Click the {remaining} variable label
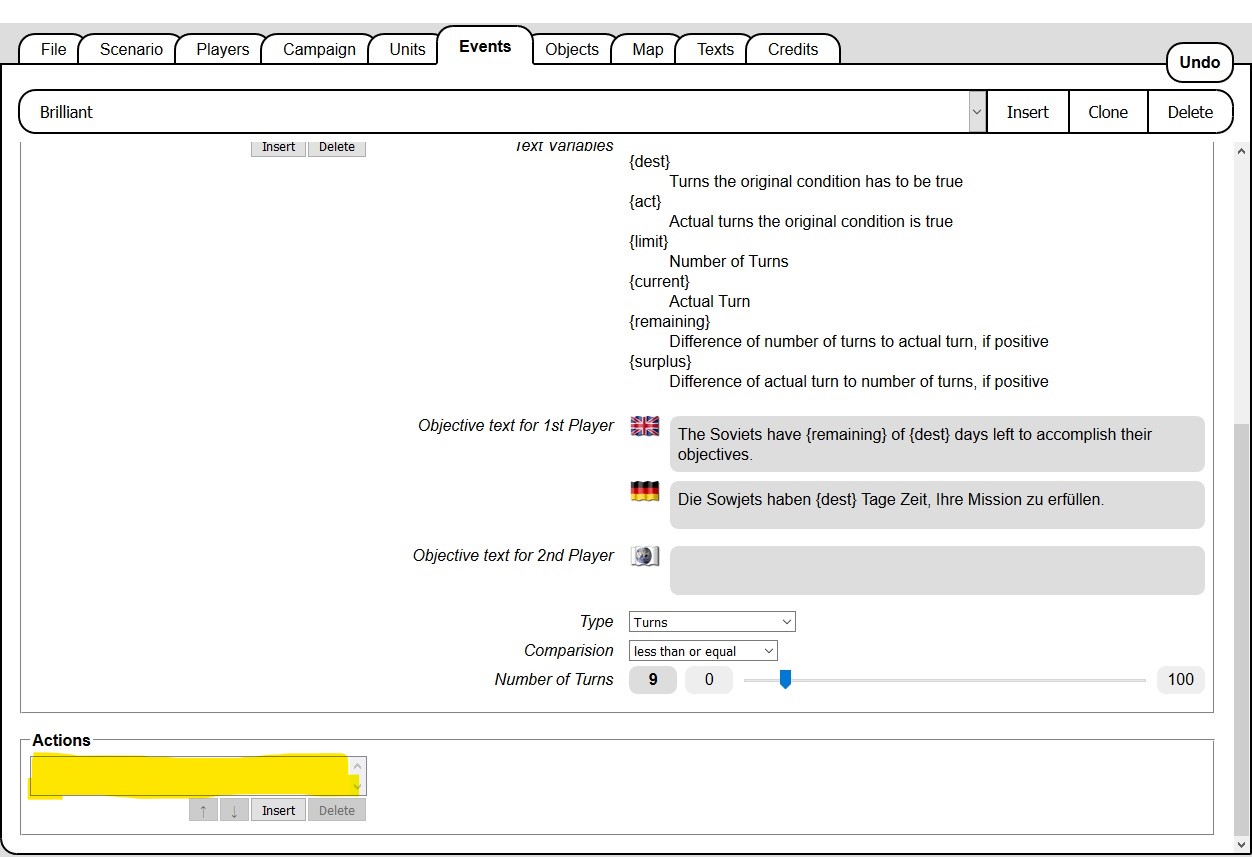1252x857 pixels. pos(669,321)
